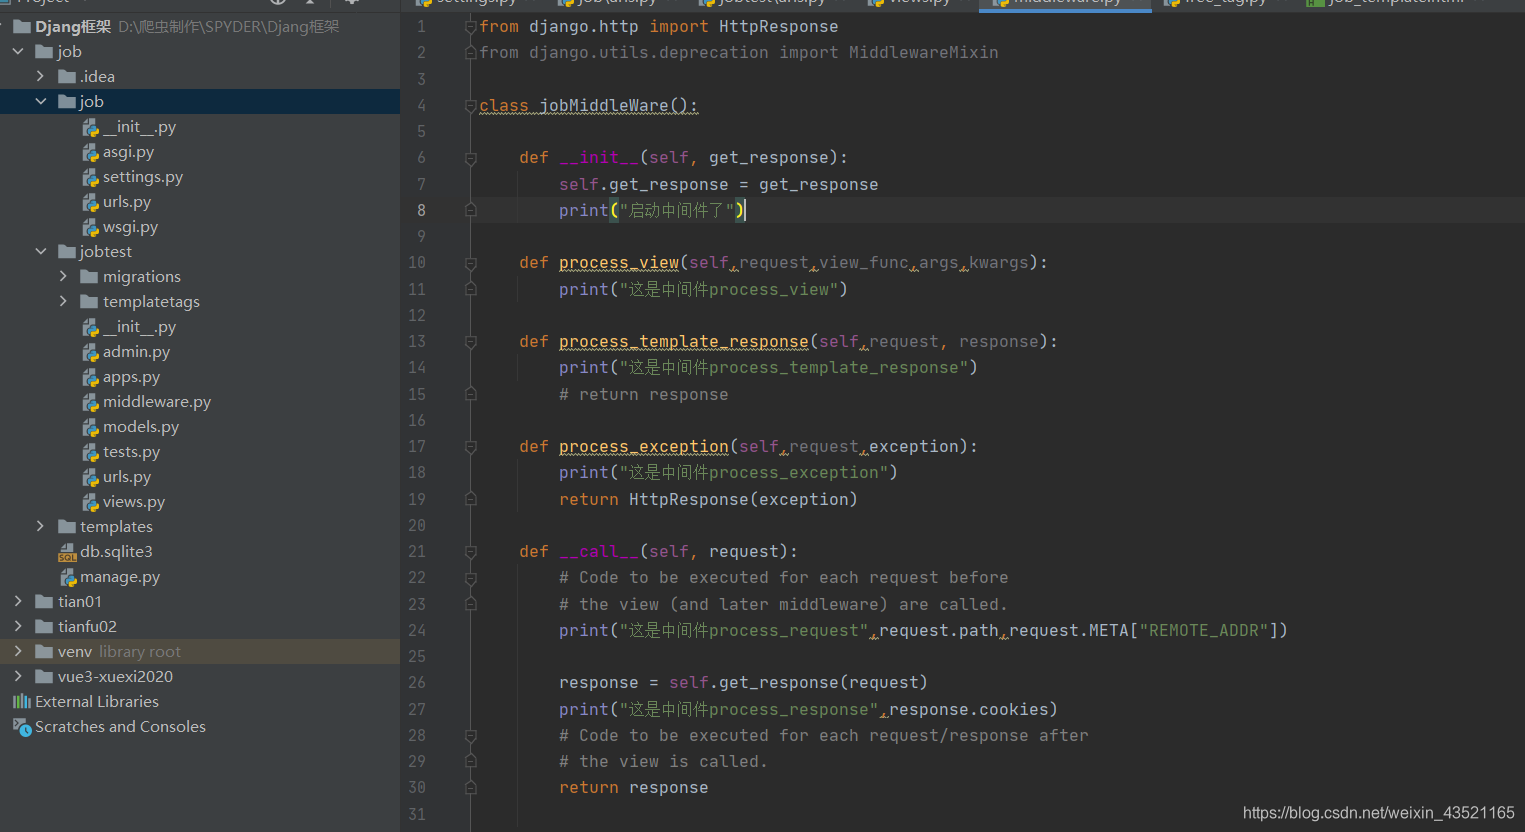
Task: Click the Scratches and Consoles icon
Action: (21, 727)
